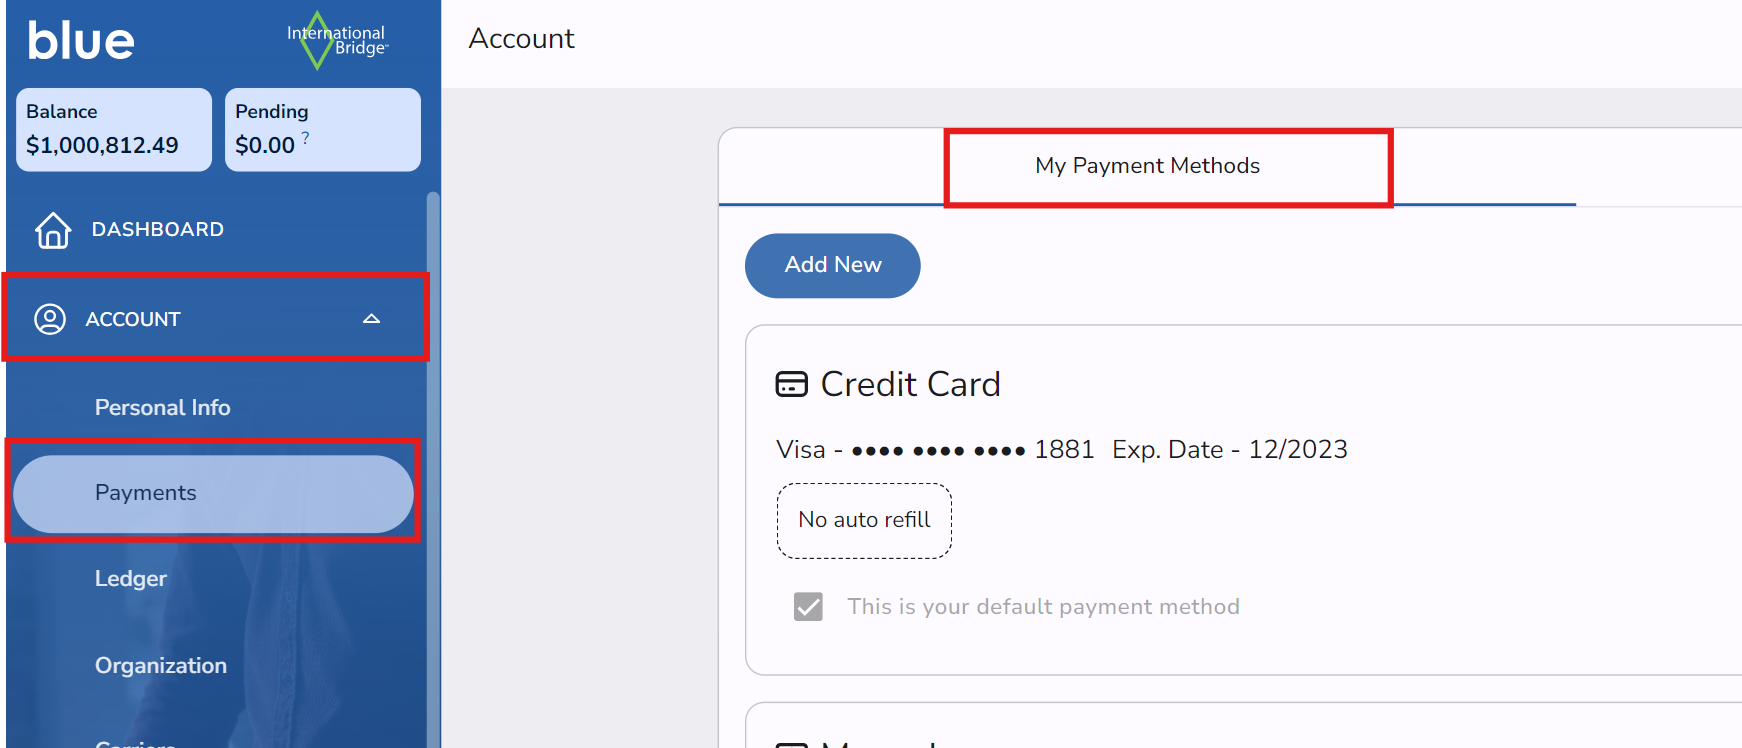Go to the Ledger page
1742x748 pixels.
point(131,579)
